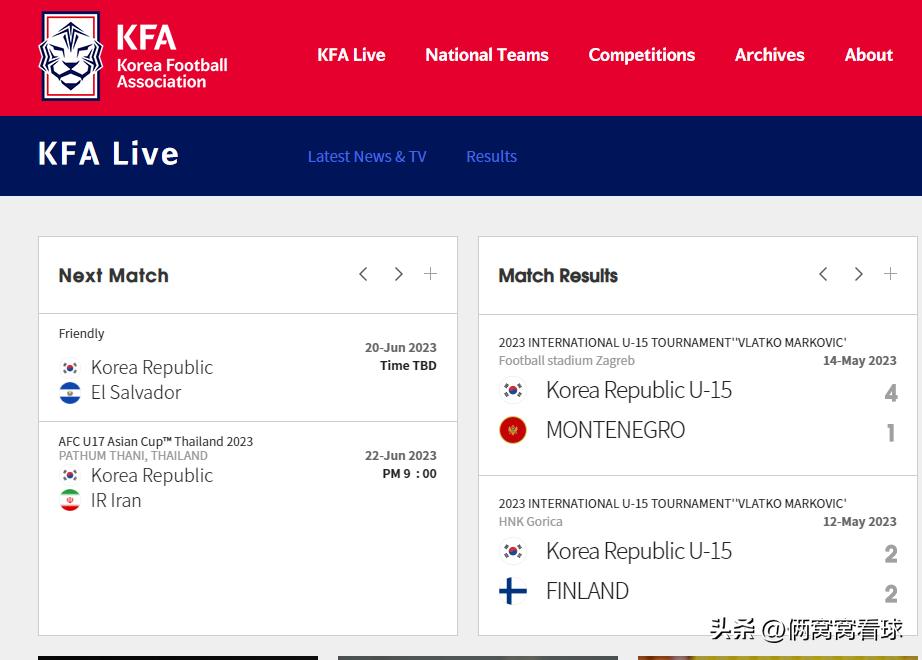Image resolution: width=922 pixels, height=660 pixels.
Task: Show following match in Next Match panel
Action: [398, 274]
